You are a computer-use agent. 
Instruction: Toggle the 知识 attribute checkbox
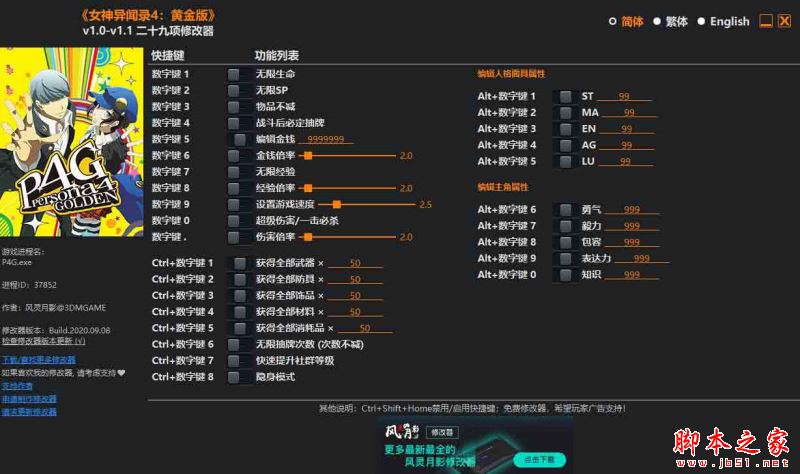point(565,275)
